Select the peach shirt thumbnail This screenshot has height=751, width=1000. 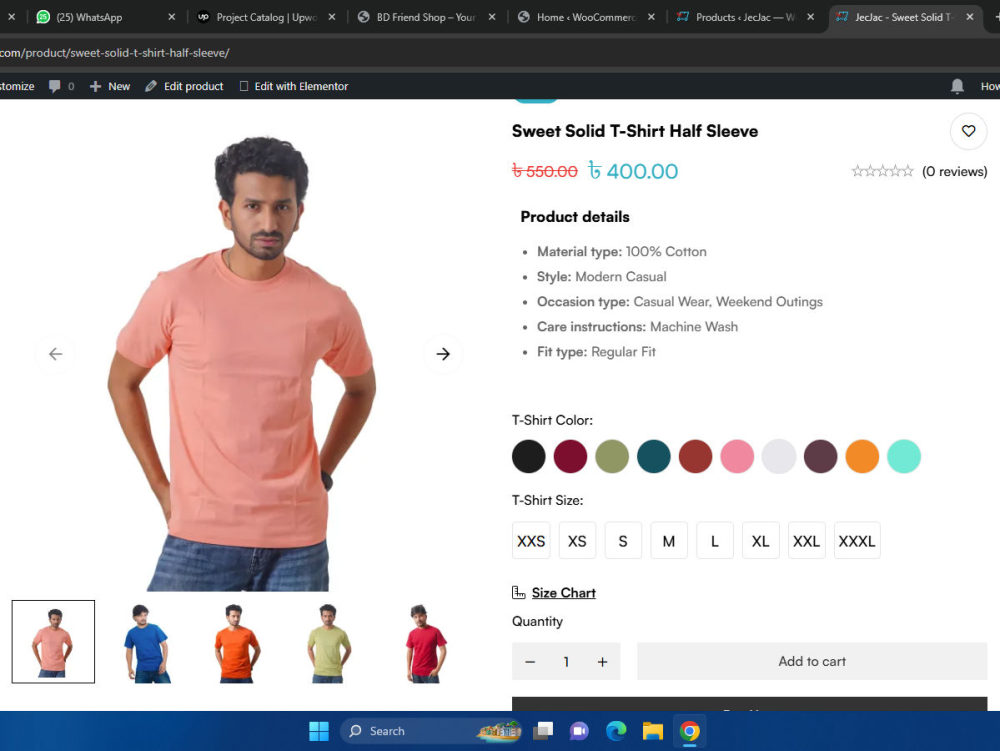tap(53, 641)
